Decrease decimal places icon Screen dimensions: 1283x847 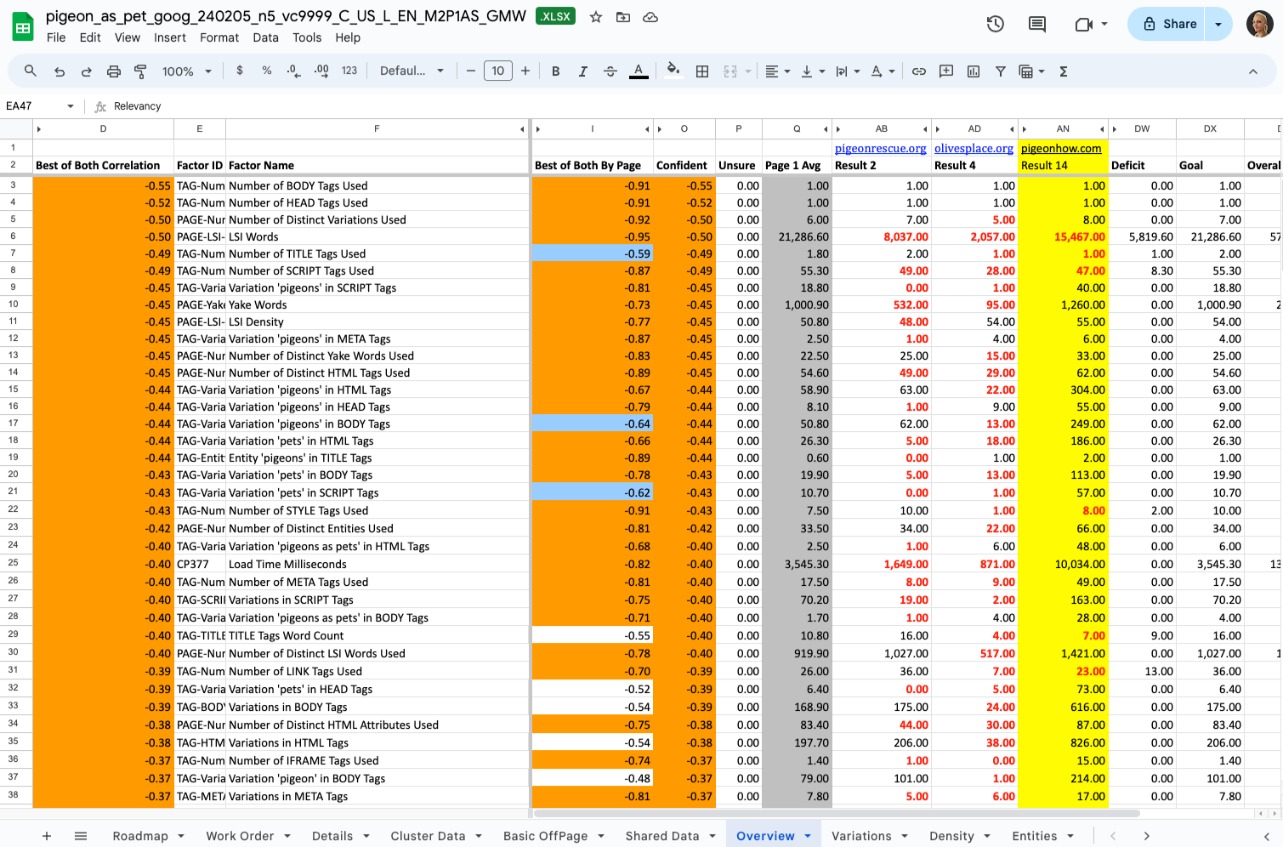pyautogui.click(x=293, y=71)
